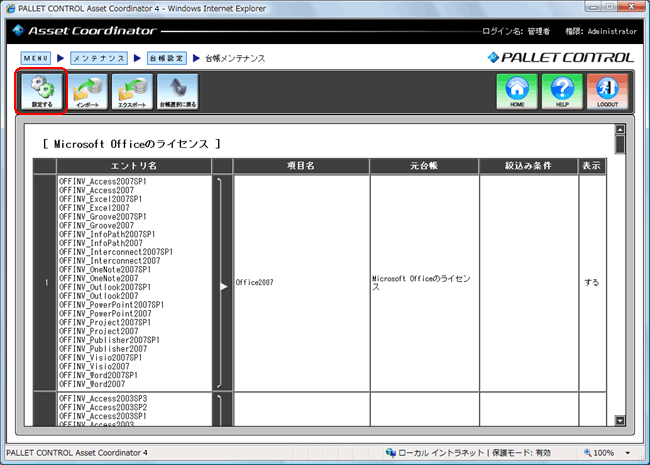Click the 権限: Administrator label
650x465 pixels.
coord(601,31)
